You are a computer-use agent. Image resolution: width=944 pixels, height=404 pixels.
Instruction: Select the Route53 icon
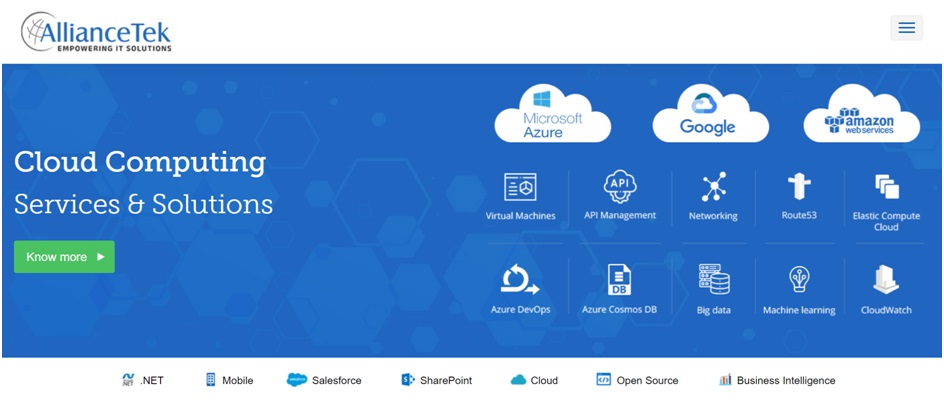798,187
